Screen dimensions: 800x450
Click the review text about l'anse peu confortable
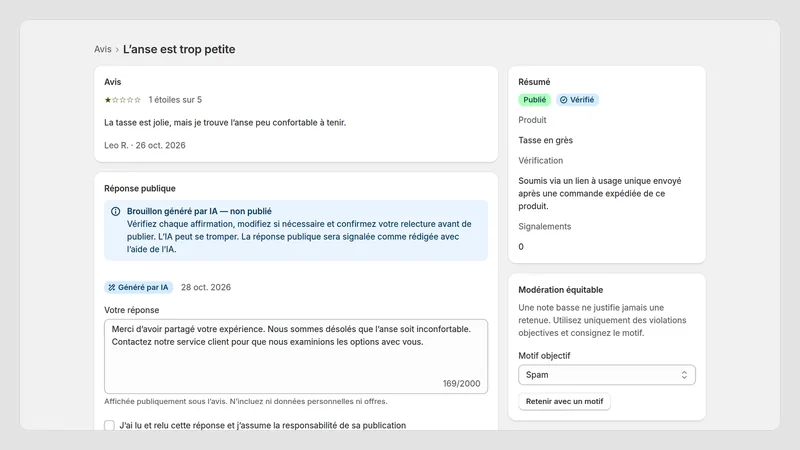tap(225, 122)
